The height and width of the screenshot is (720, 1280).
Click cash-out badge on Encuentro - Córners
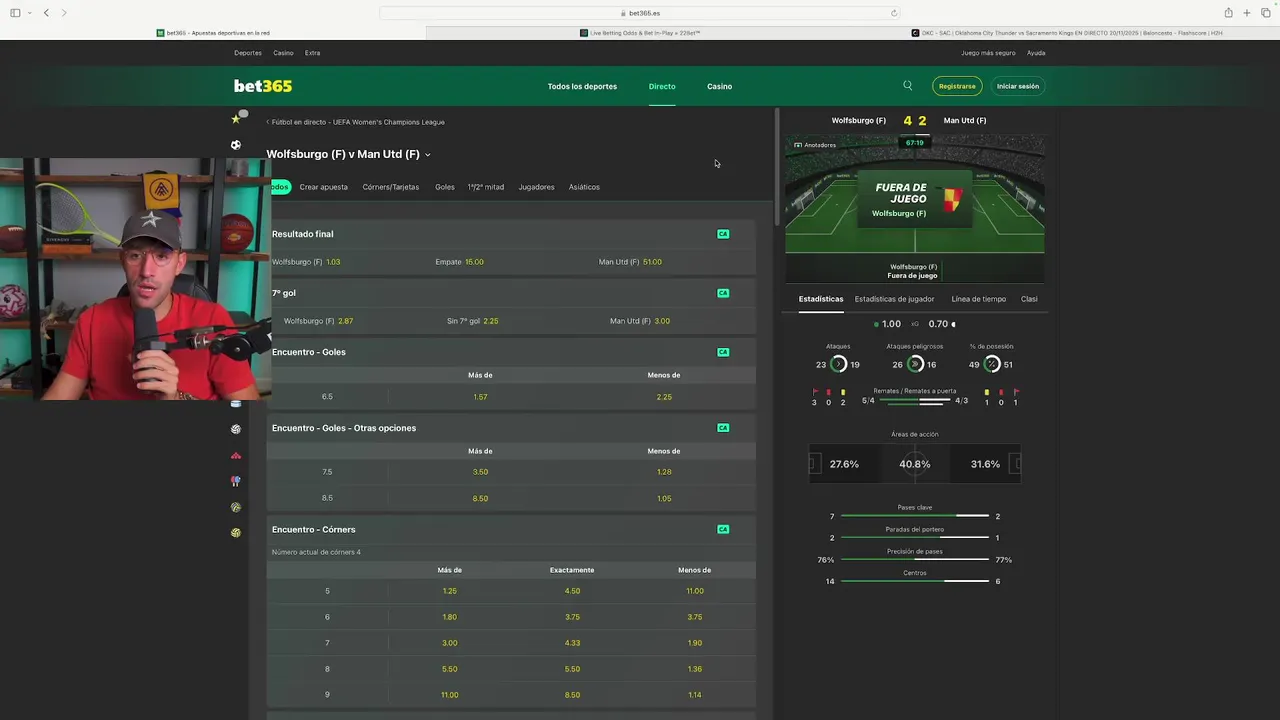click(x=723, y=529)
